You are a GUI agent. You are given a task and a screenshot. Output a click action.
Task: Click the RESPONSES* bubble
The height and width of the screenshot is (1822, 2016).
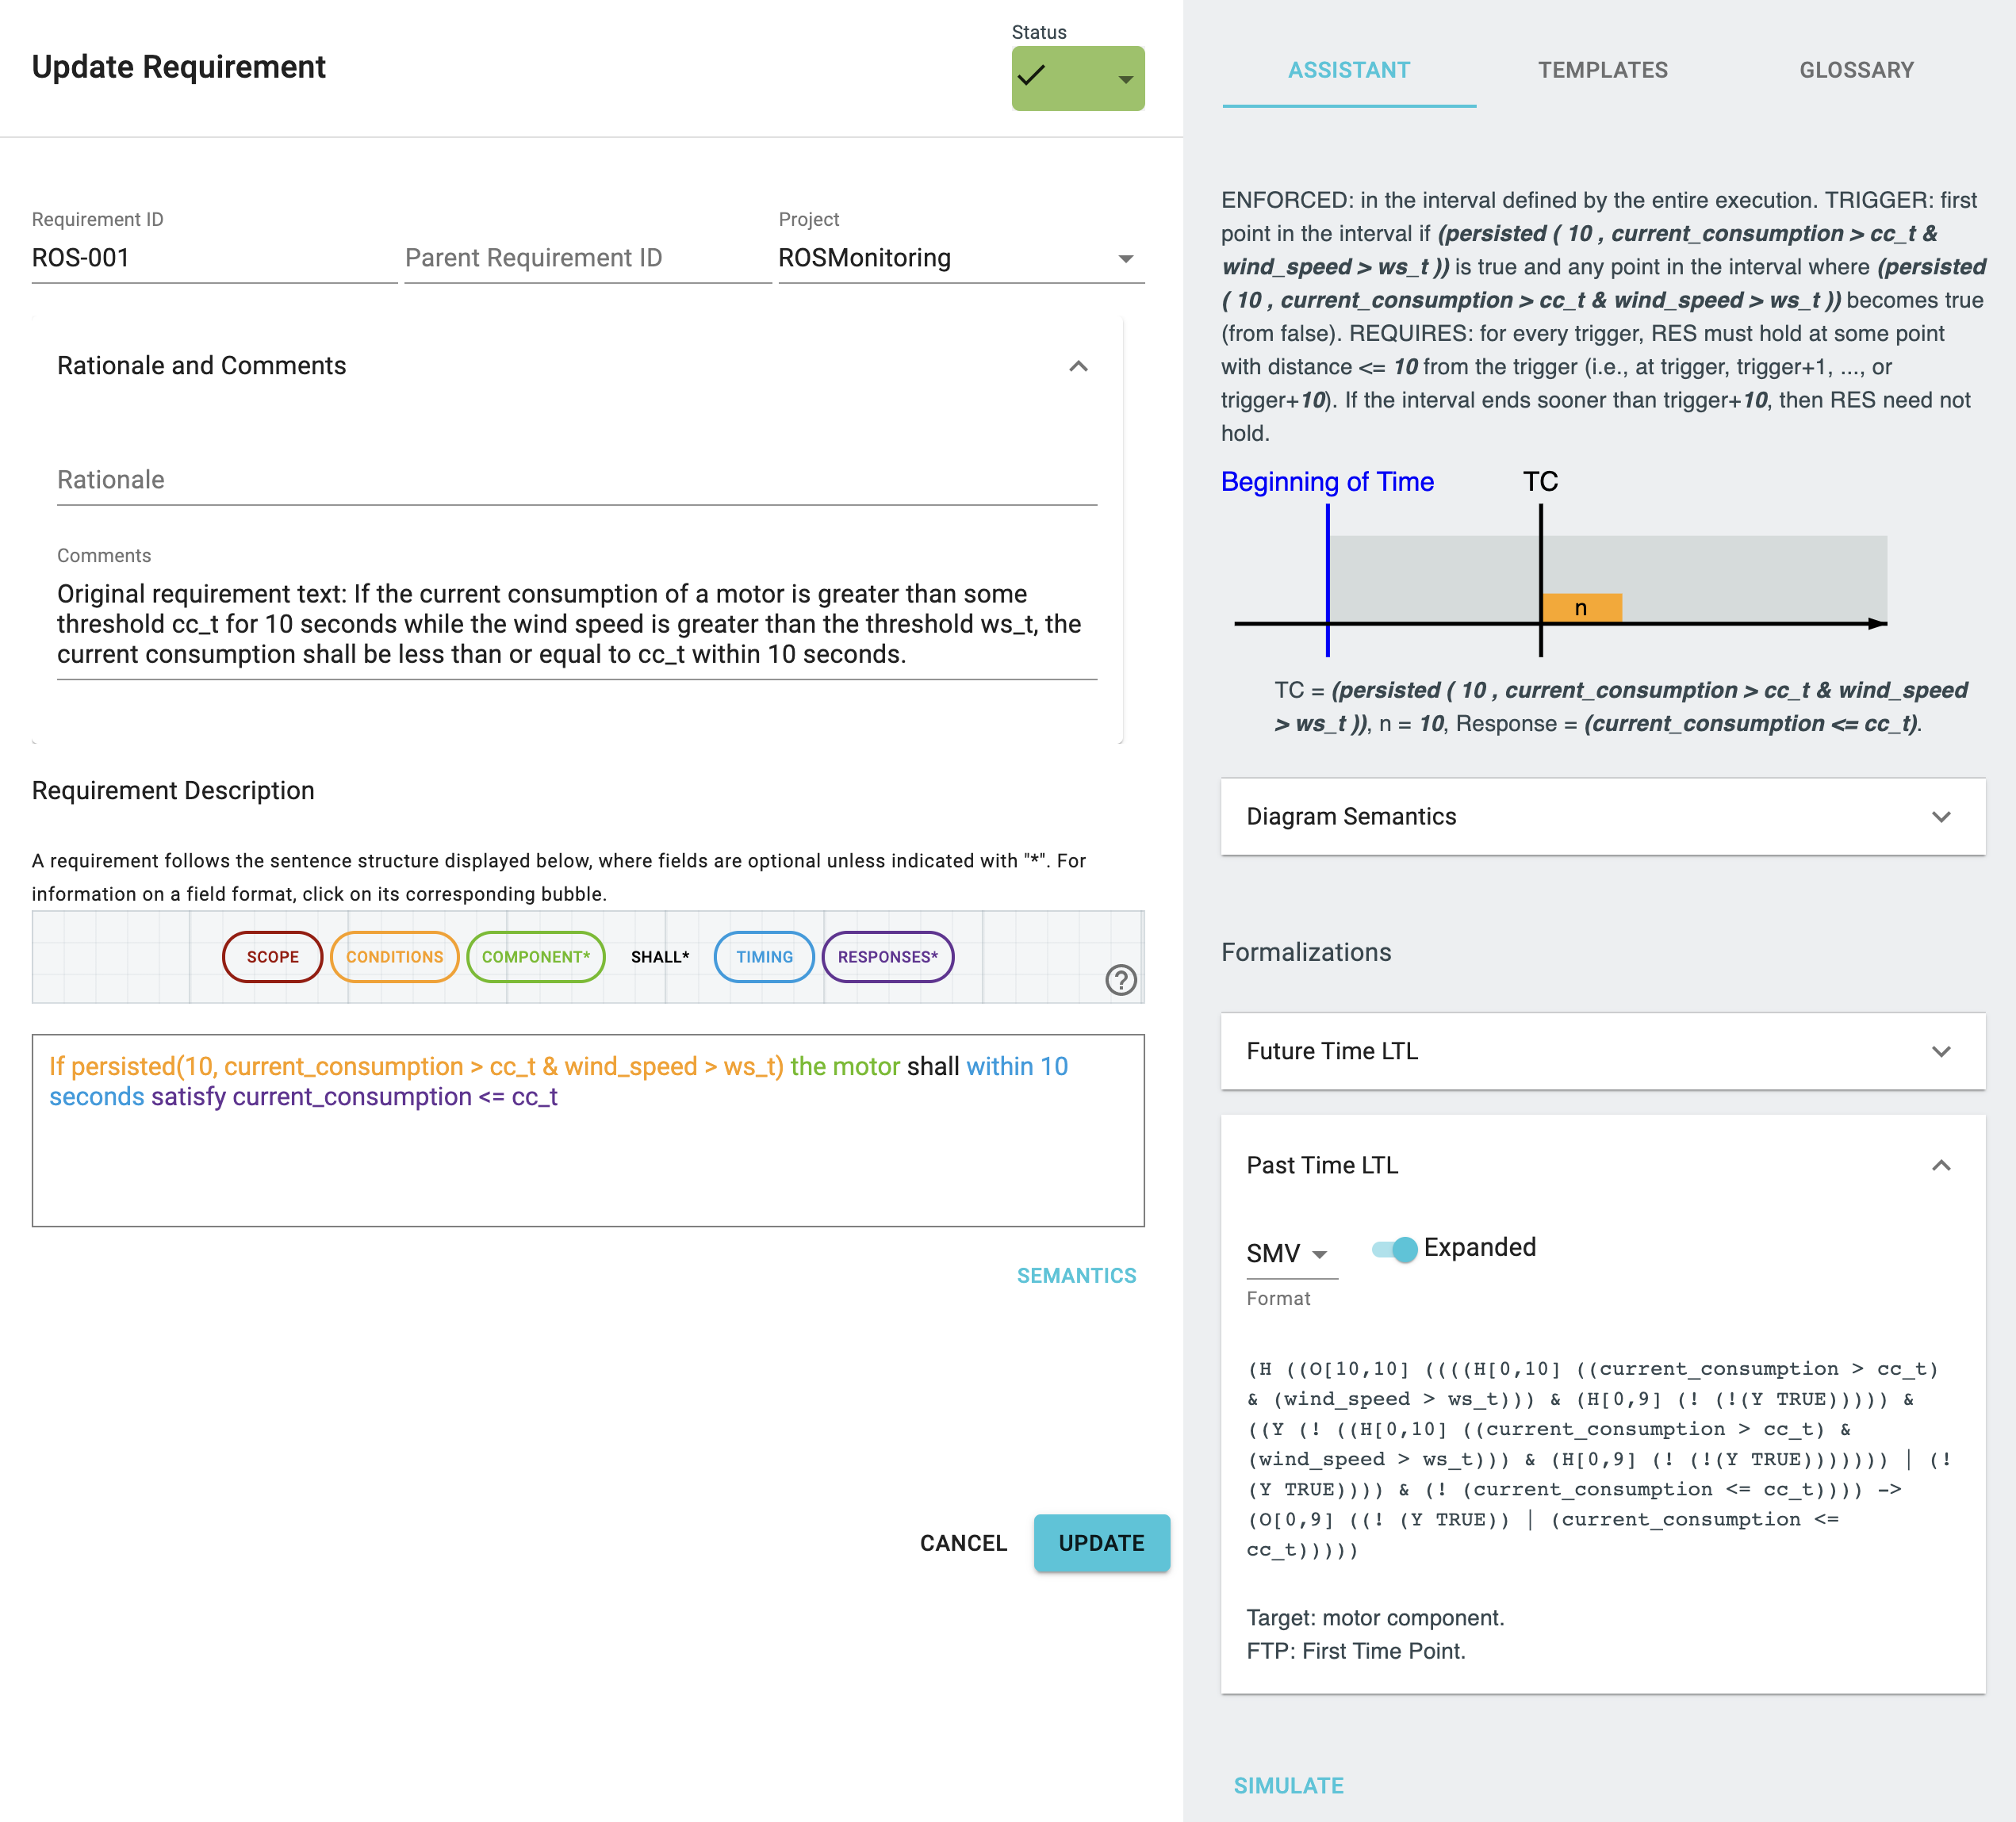[x=887, y=957]
